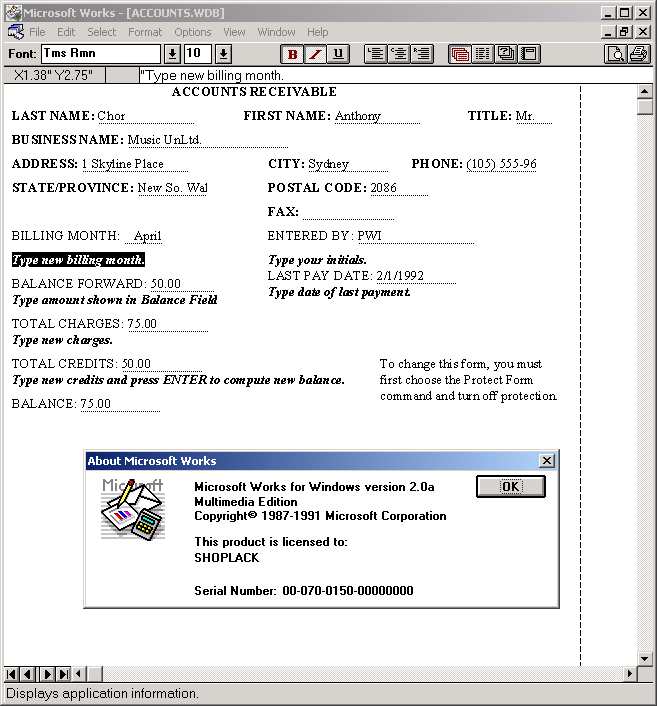Select the ADDRESS field 1 Skyline Place
657x706 pixels.
pyautogui.click(x=135, y=164)
